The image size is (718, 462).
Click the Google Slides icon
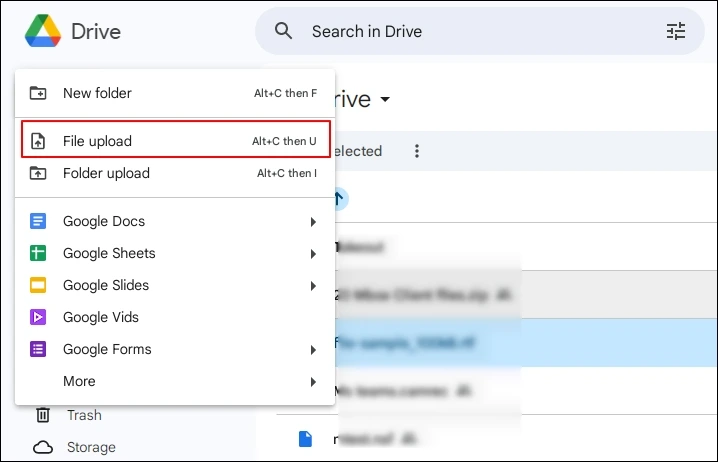pos(38,285)
